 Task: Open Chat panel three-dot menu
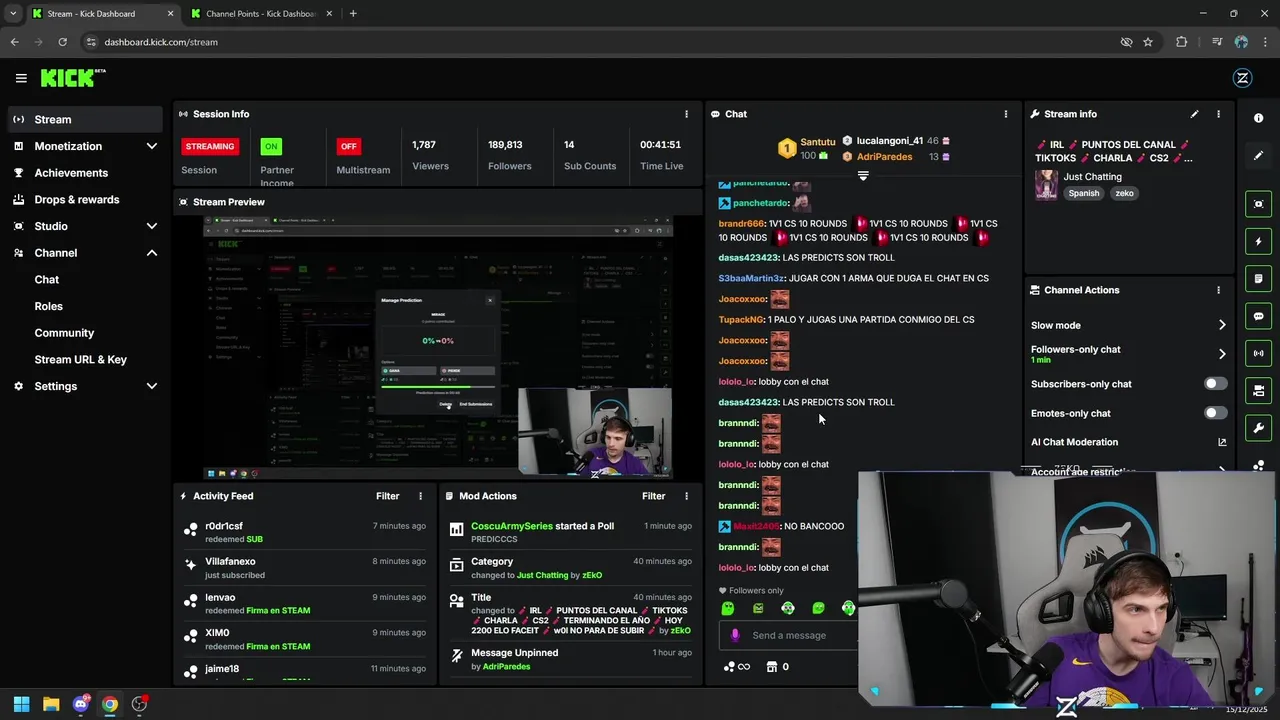[x=1006, y=114]
